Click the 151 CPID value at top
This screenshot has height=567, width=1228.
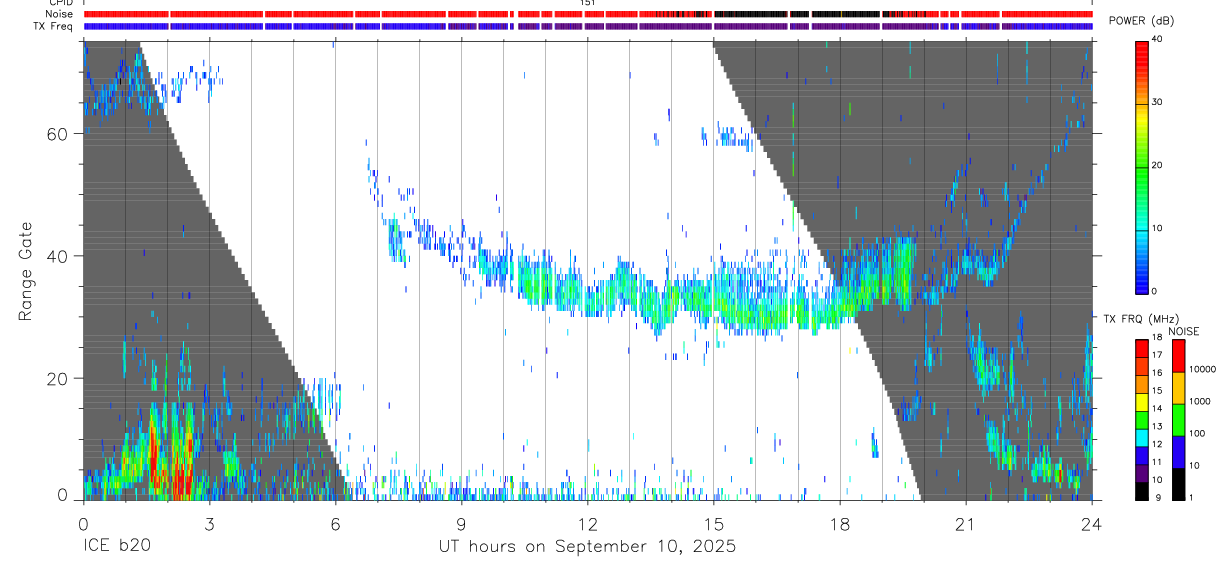(x=587, y=3)
